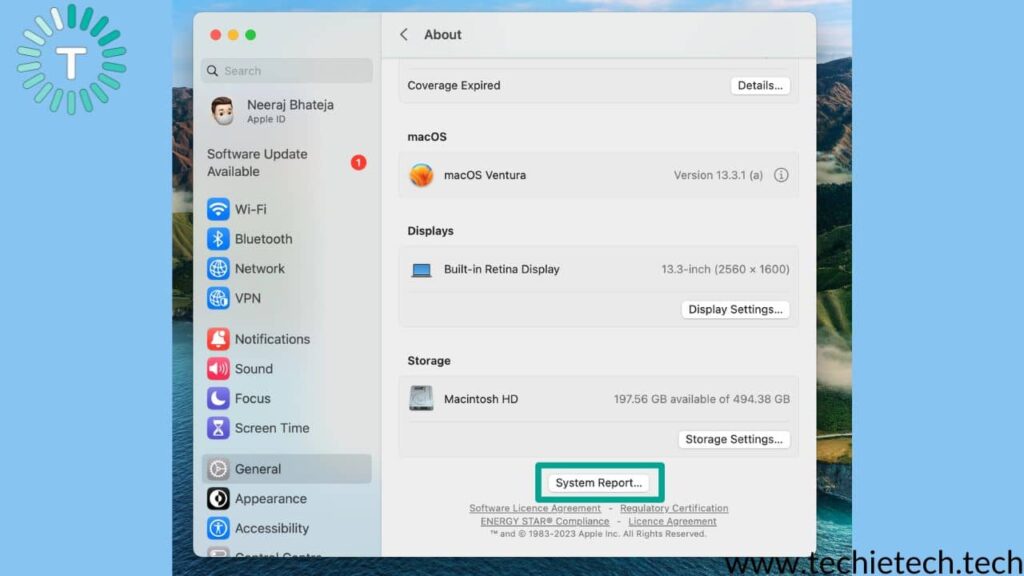
Task: Click inside the Search field
Action: (x=287, y=71)
